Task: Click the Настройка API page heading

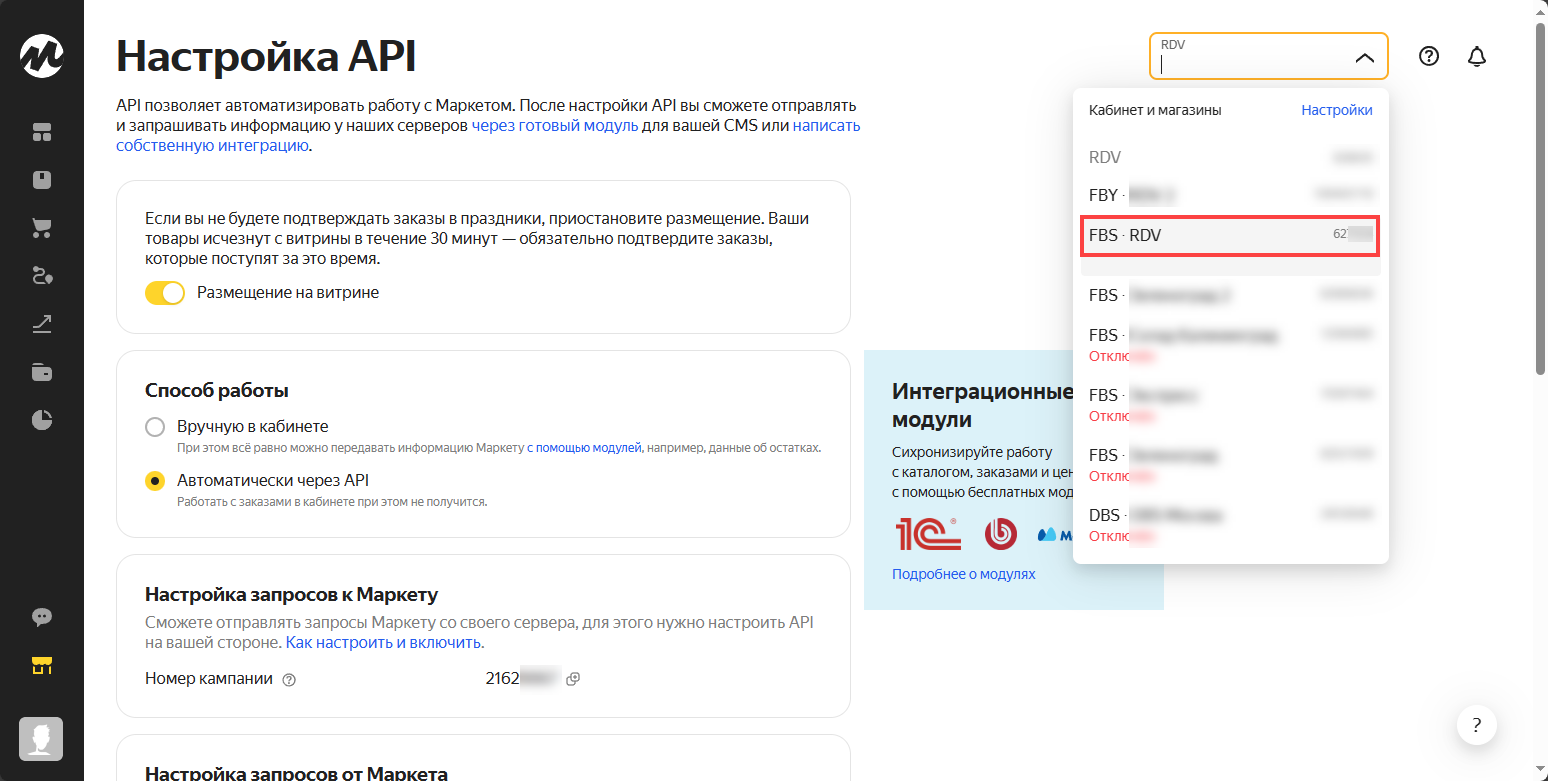Action: coord(266,56)
